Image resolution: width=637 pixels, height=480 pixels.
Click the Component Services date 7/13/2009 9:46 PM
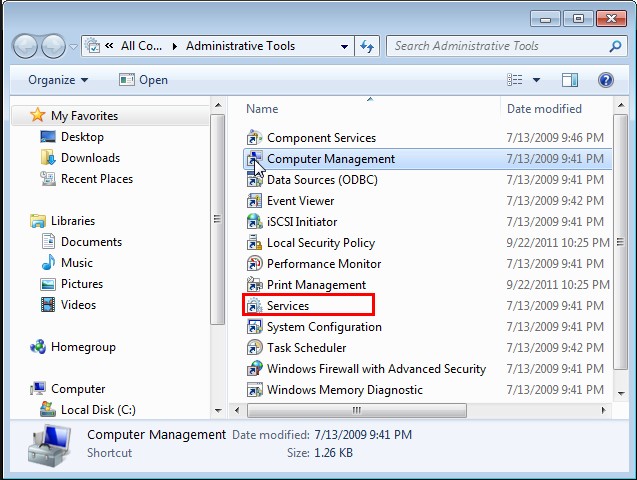[x=555, y=138]
